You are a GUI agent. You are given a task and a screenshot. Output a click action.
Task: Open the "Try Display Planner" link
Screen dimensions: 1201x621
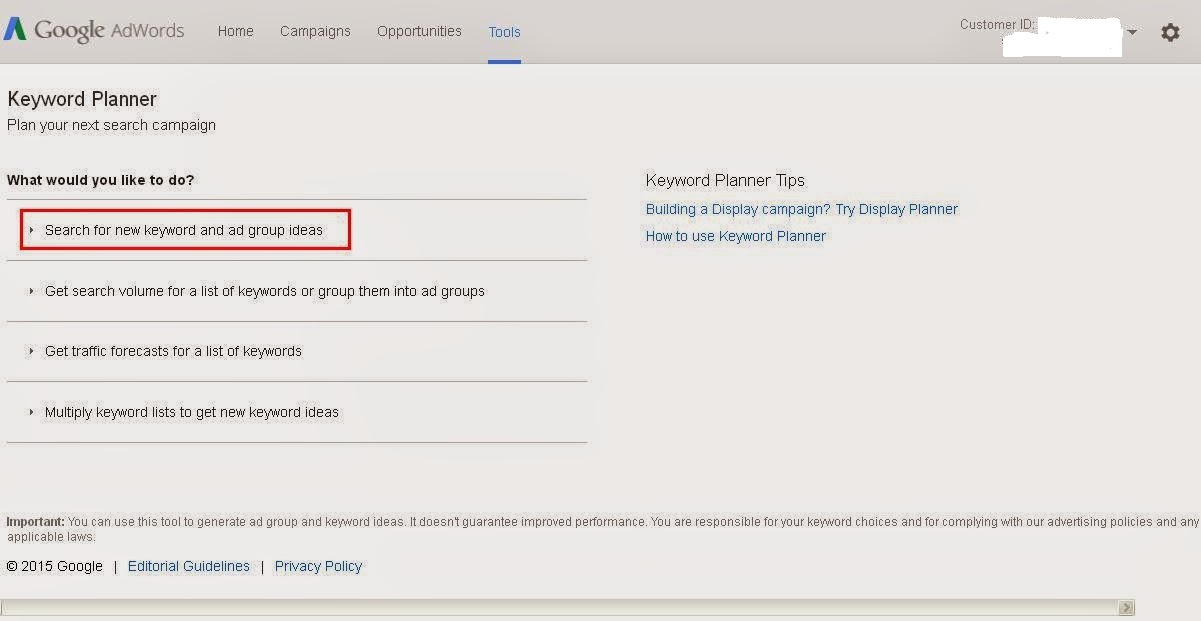(896, 209)
